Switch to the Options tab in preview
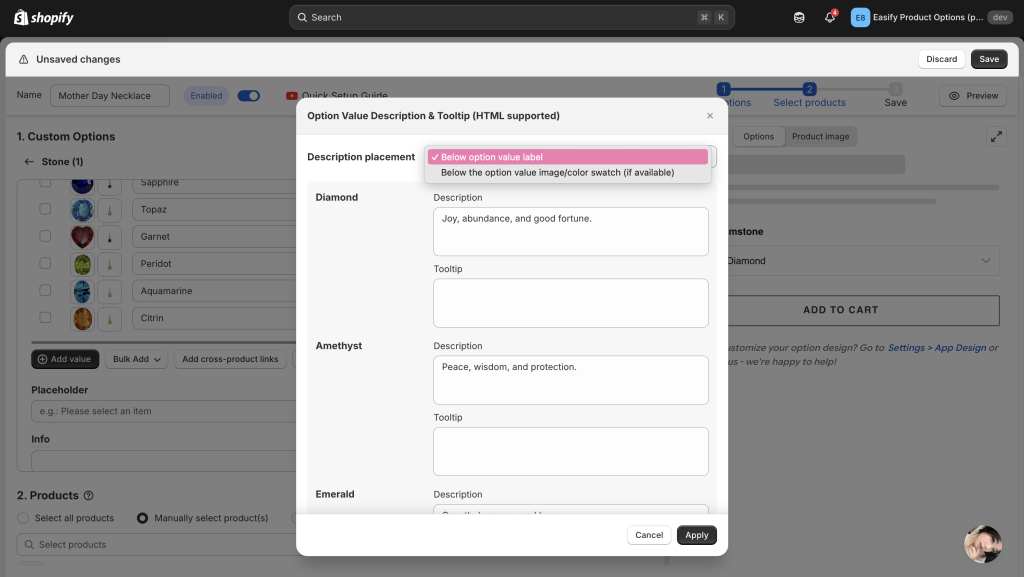Image resolution: width=1024 pixels, height=577 pixels. click(x=758, y=137)
